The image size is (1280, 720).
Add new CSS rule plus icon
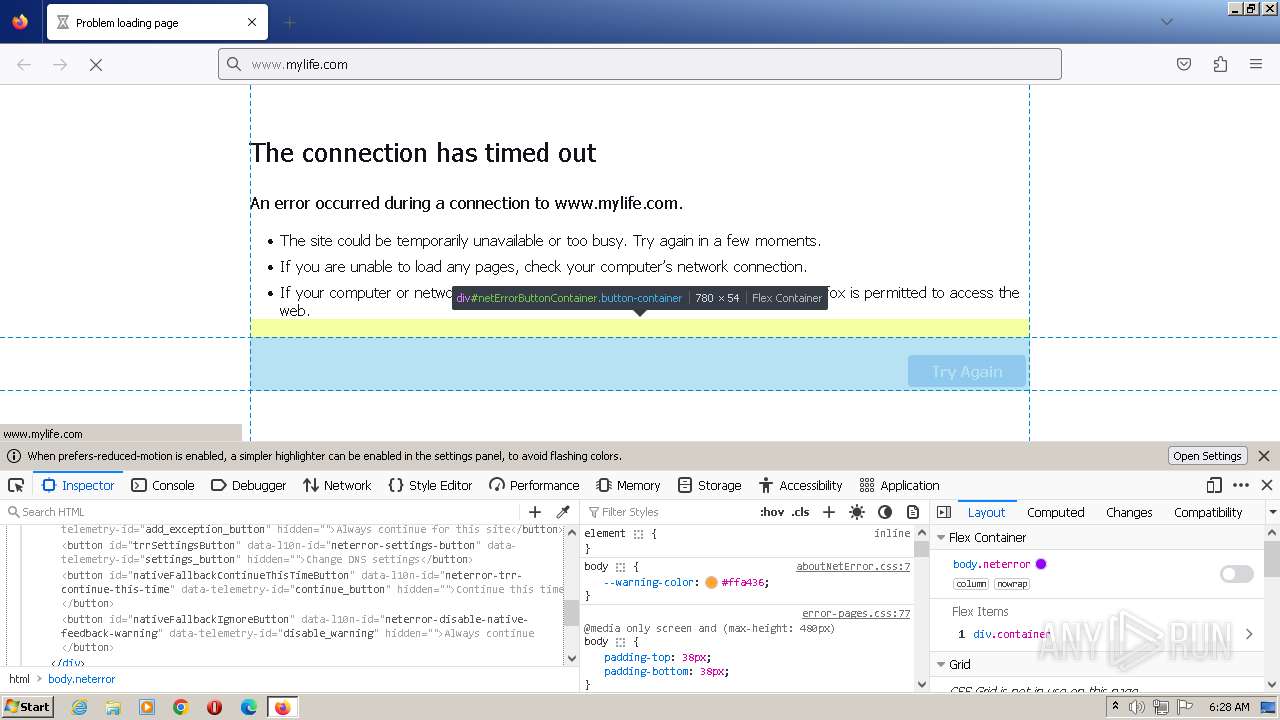click(x=829, y=512)
